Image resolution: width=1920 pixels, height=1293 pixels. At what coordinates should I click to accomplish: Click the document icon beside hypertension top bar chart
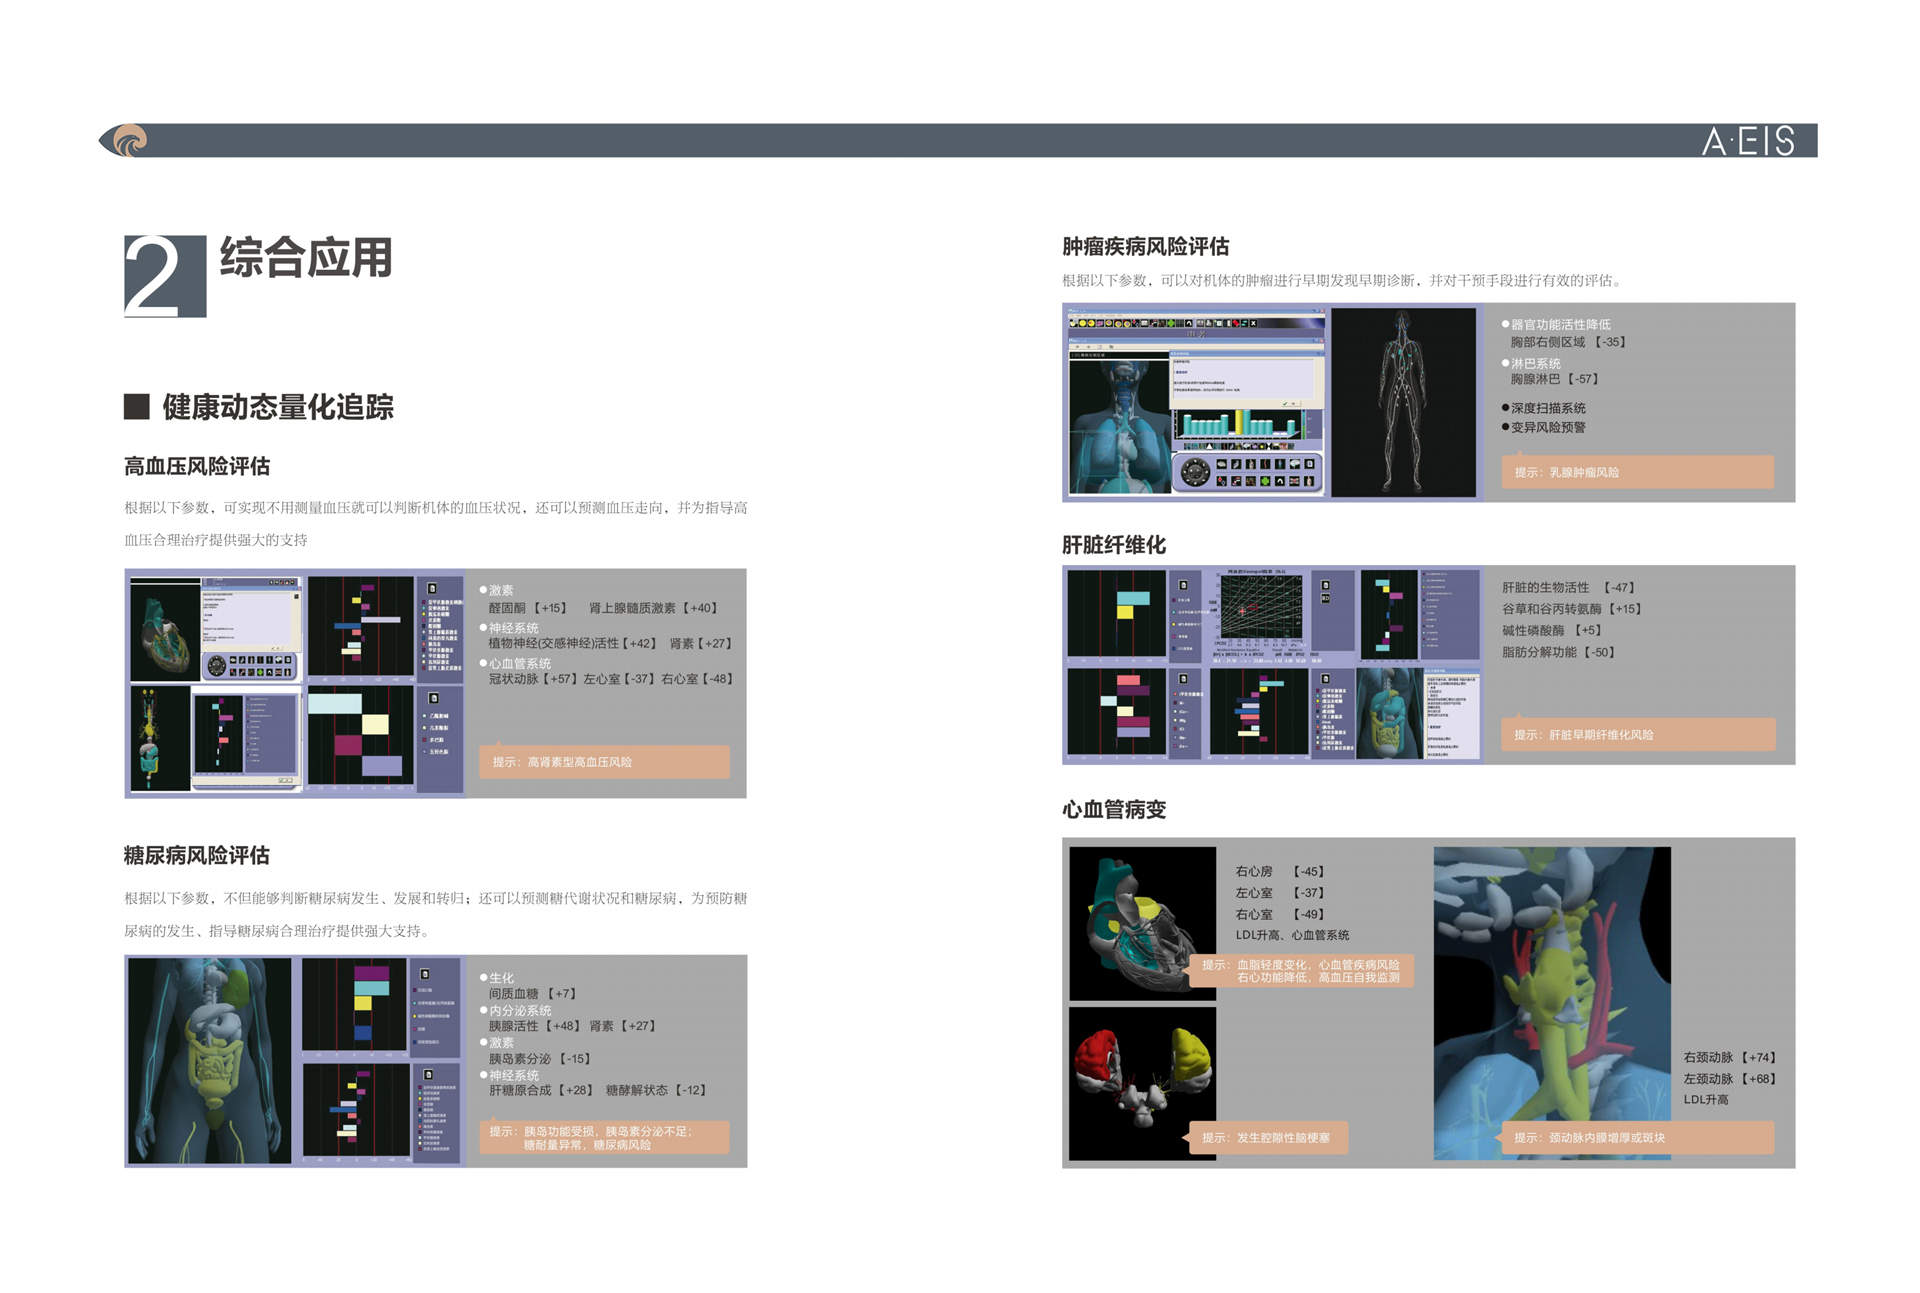[x=432, y=588]
